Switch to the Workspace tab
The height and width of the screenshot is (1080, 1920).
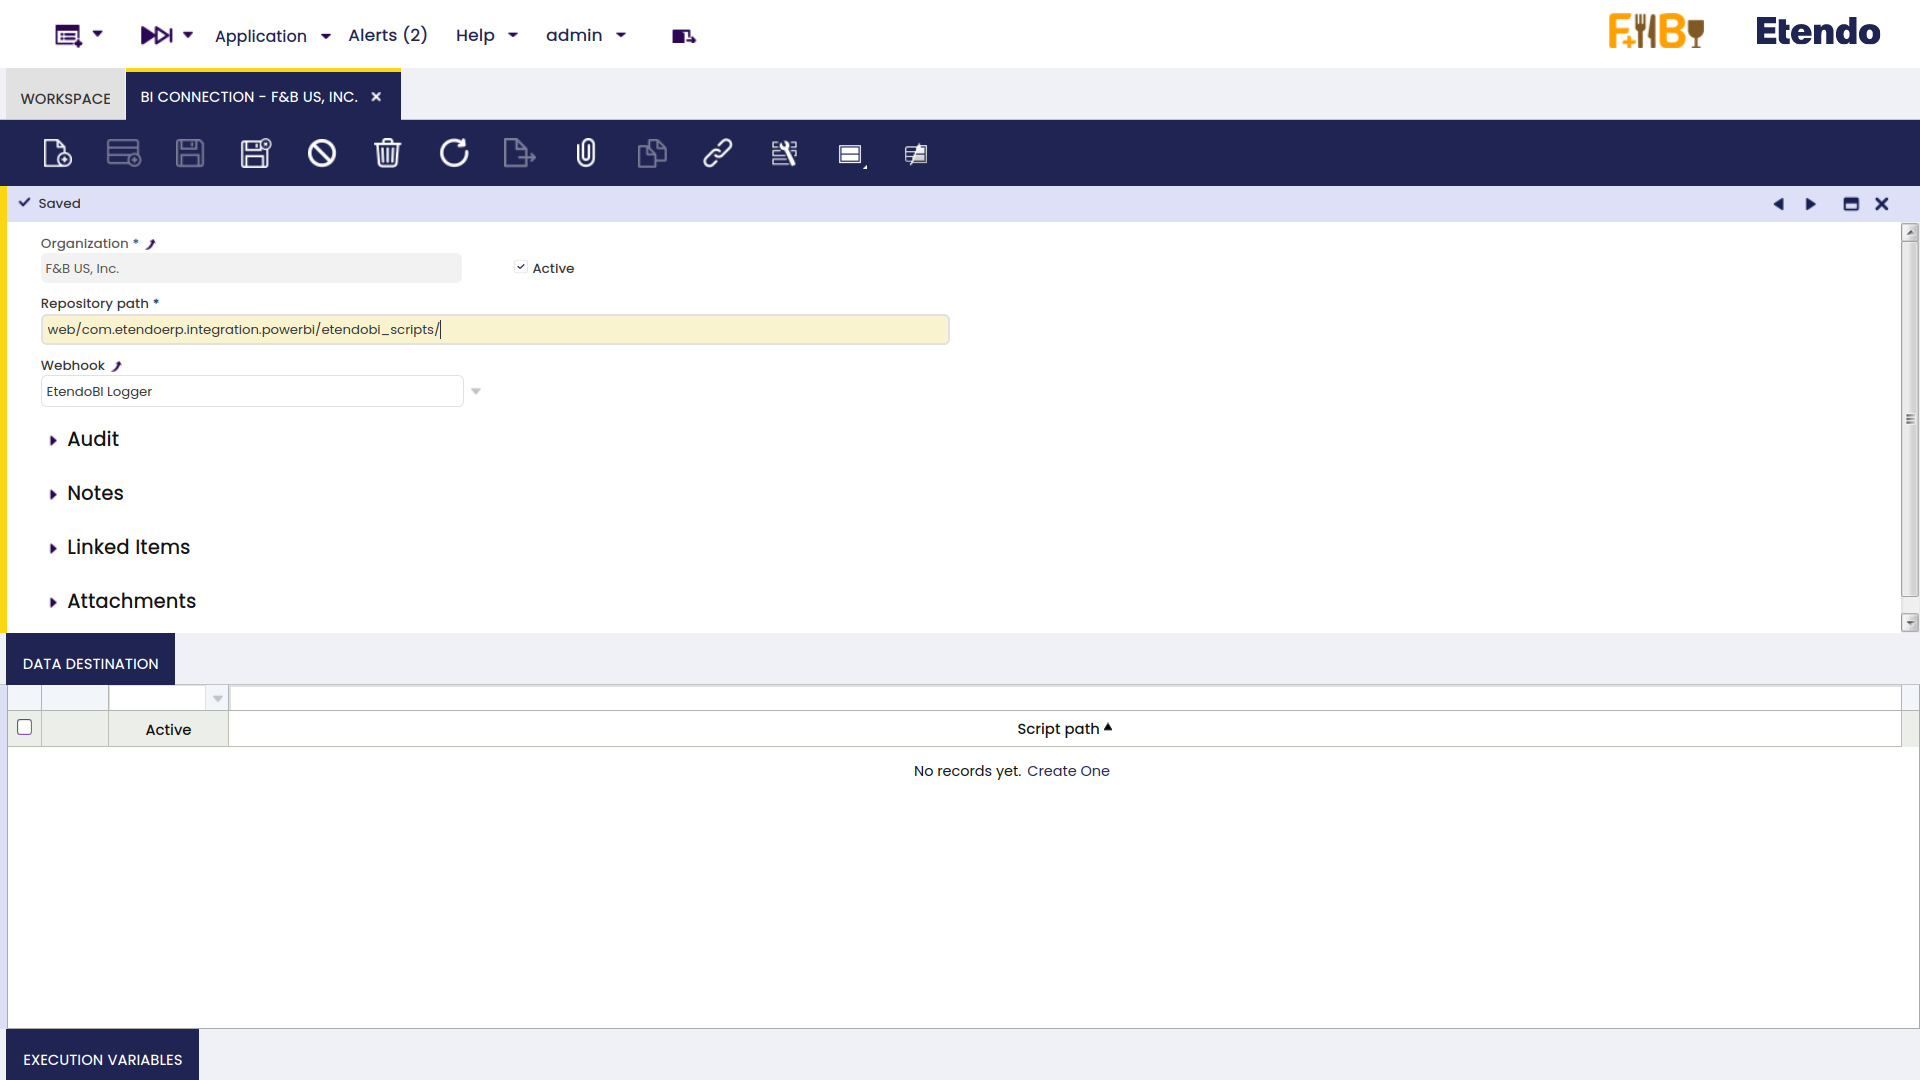pos(66,98)
